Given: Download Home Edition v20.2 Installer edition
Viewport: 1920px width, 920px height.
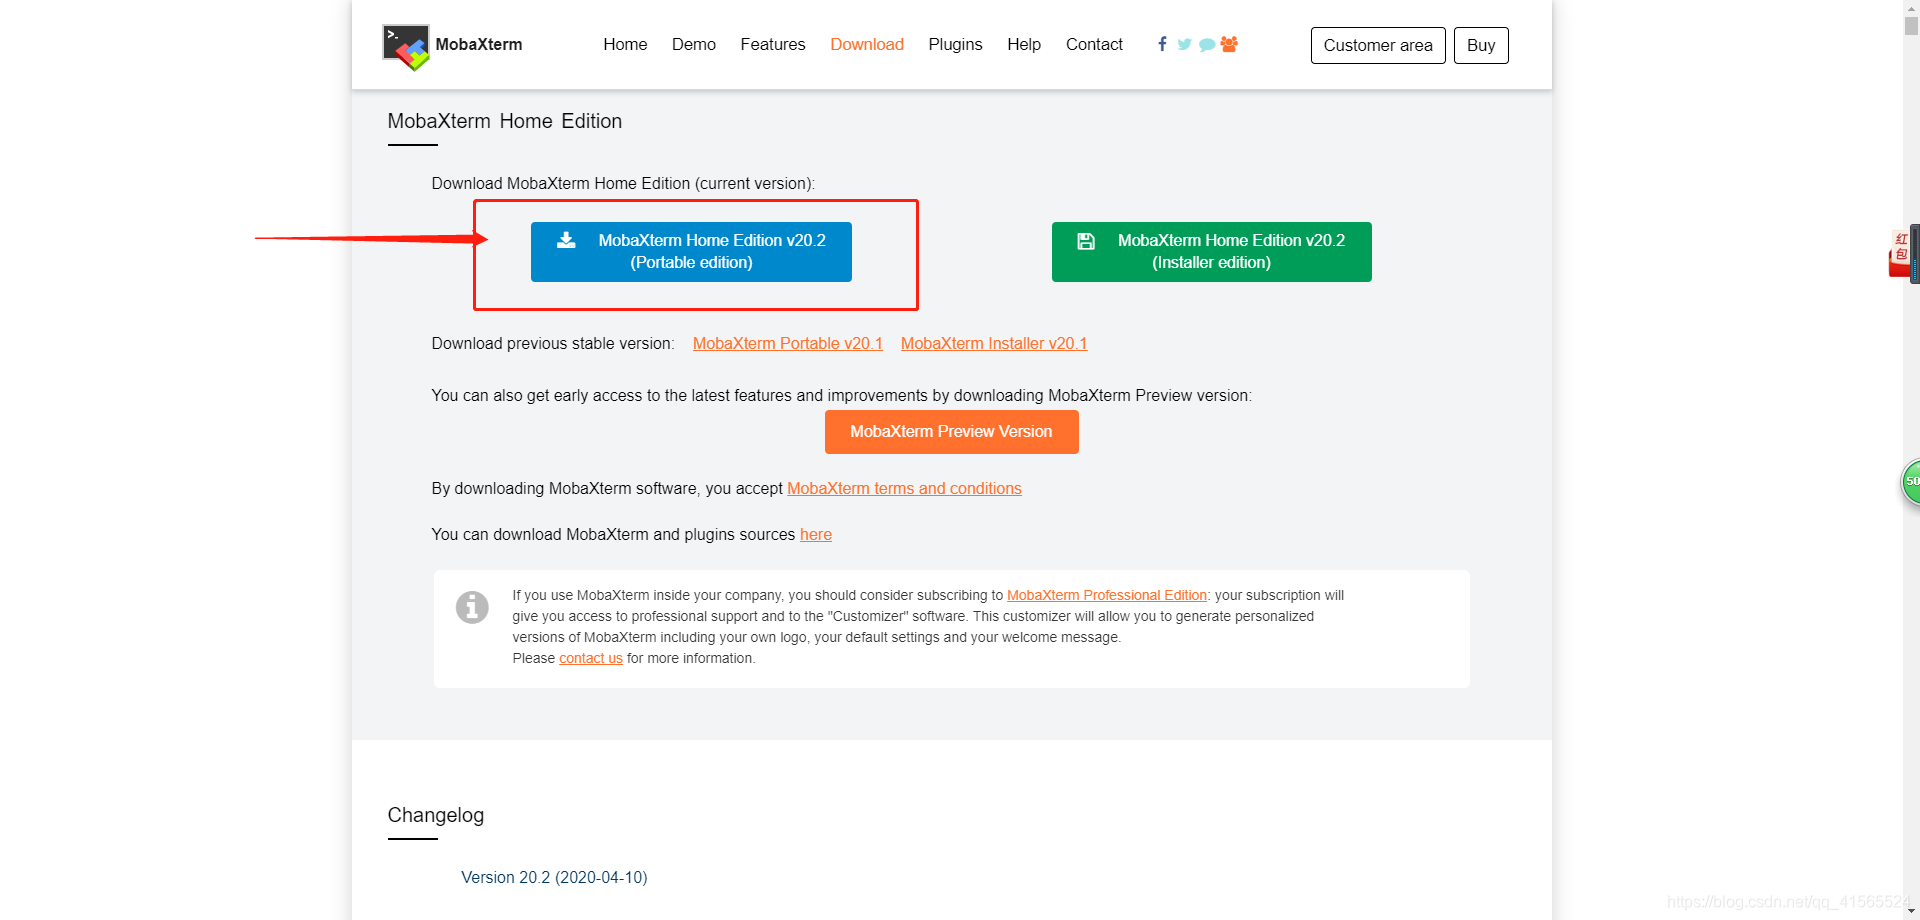Looking at the screenshot, I should (1212, 252).
